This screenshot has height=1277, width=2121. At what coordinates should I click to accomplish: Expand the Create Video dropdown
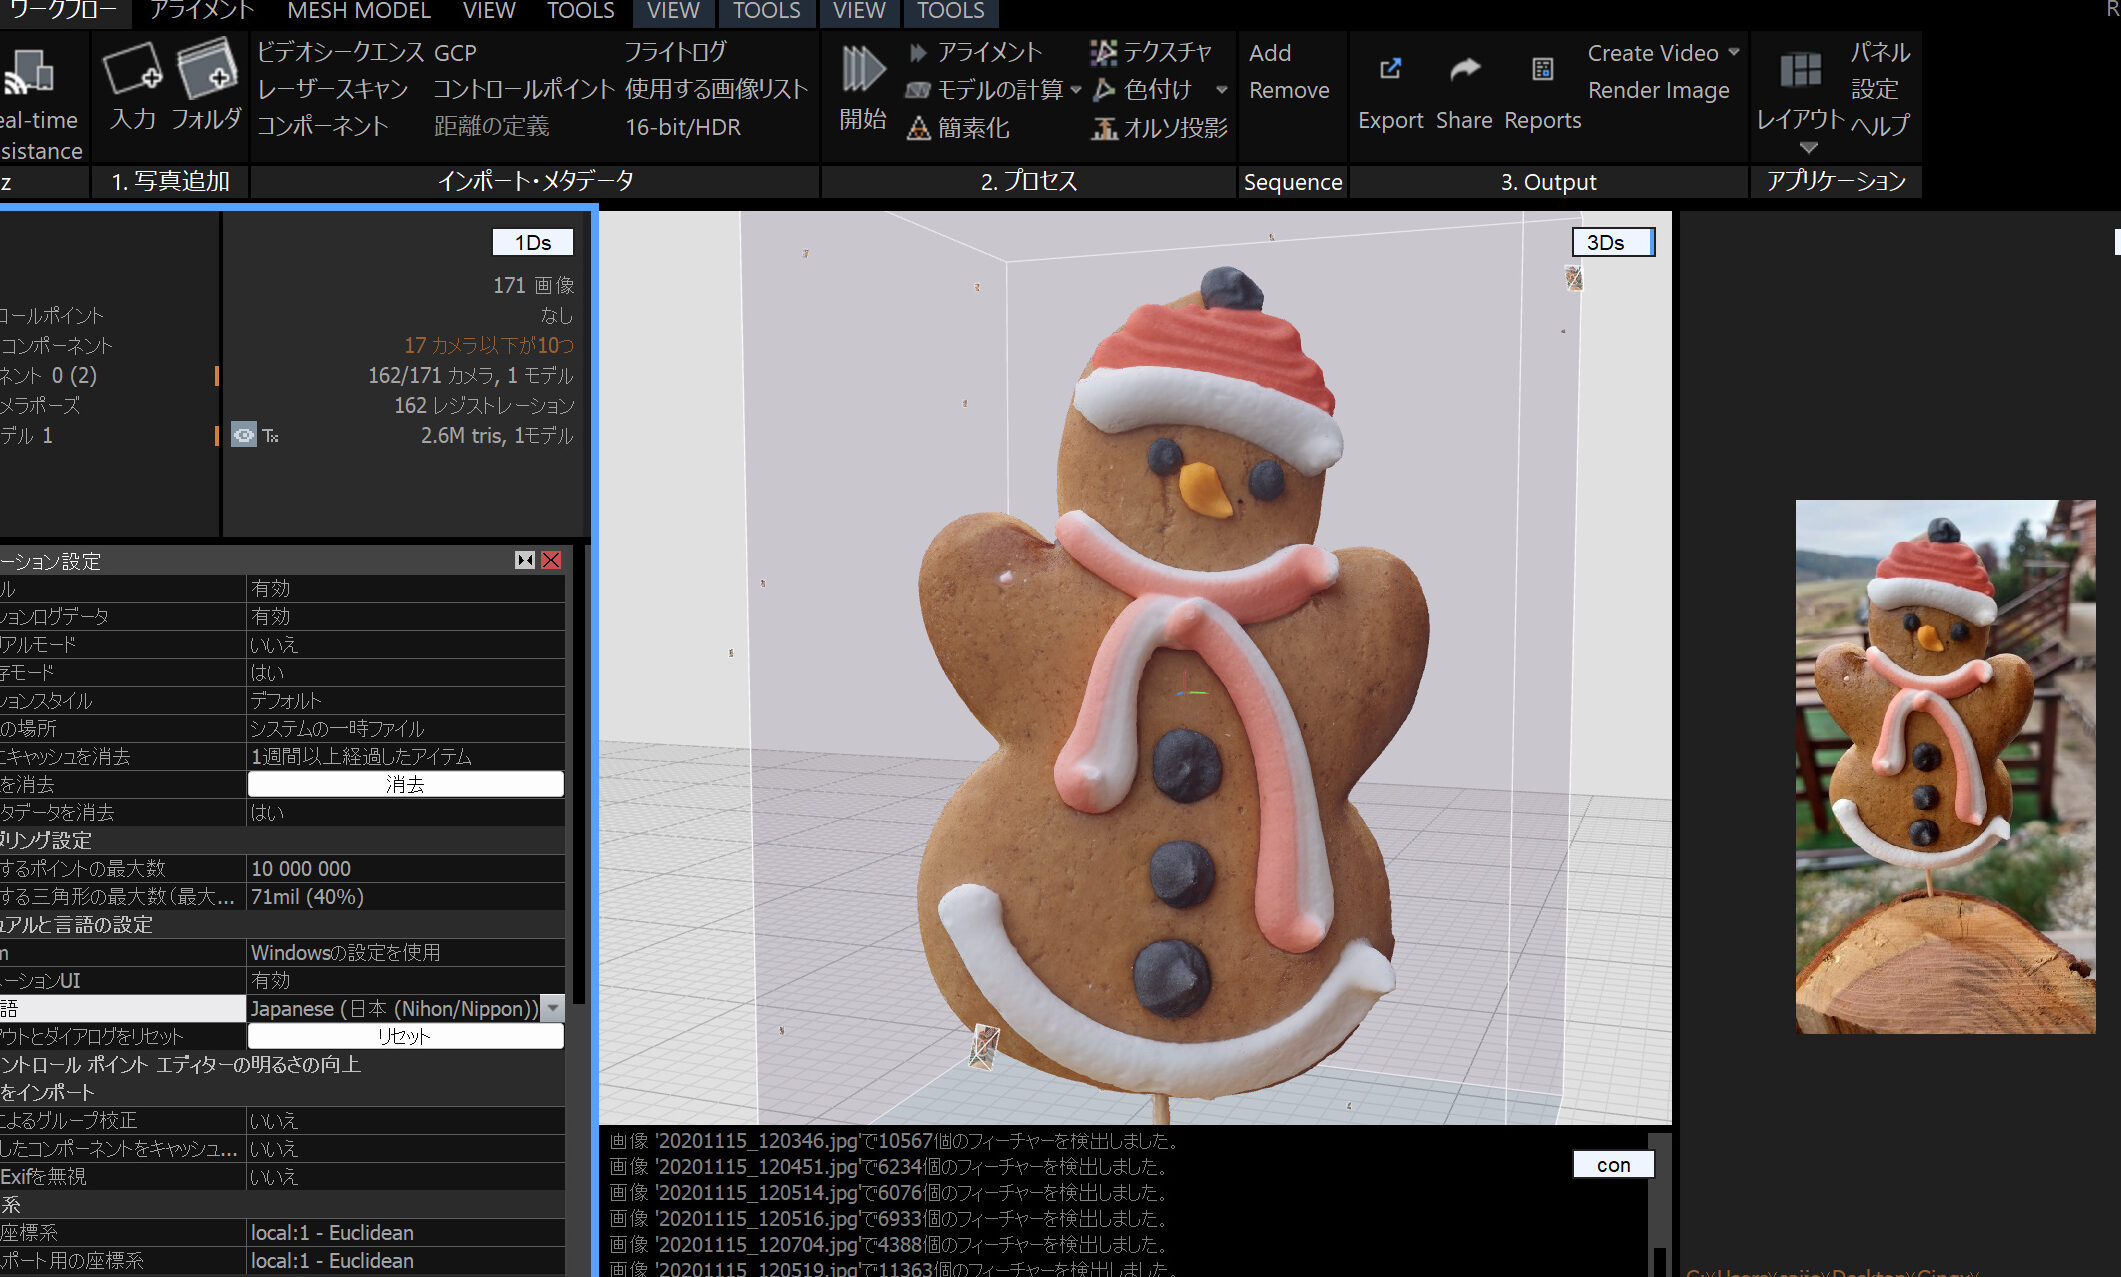[x=1733, y=53]
